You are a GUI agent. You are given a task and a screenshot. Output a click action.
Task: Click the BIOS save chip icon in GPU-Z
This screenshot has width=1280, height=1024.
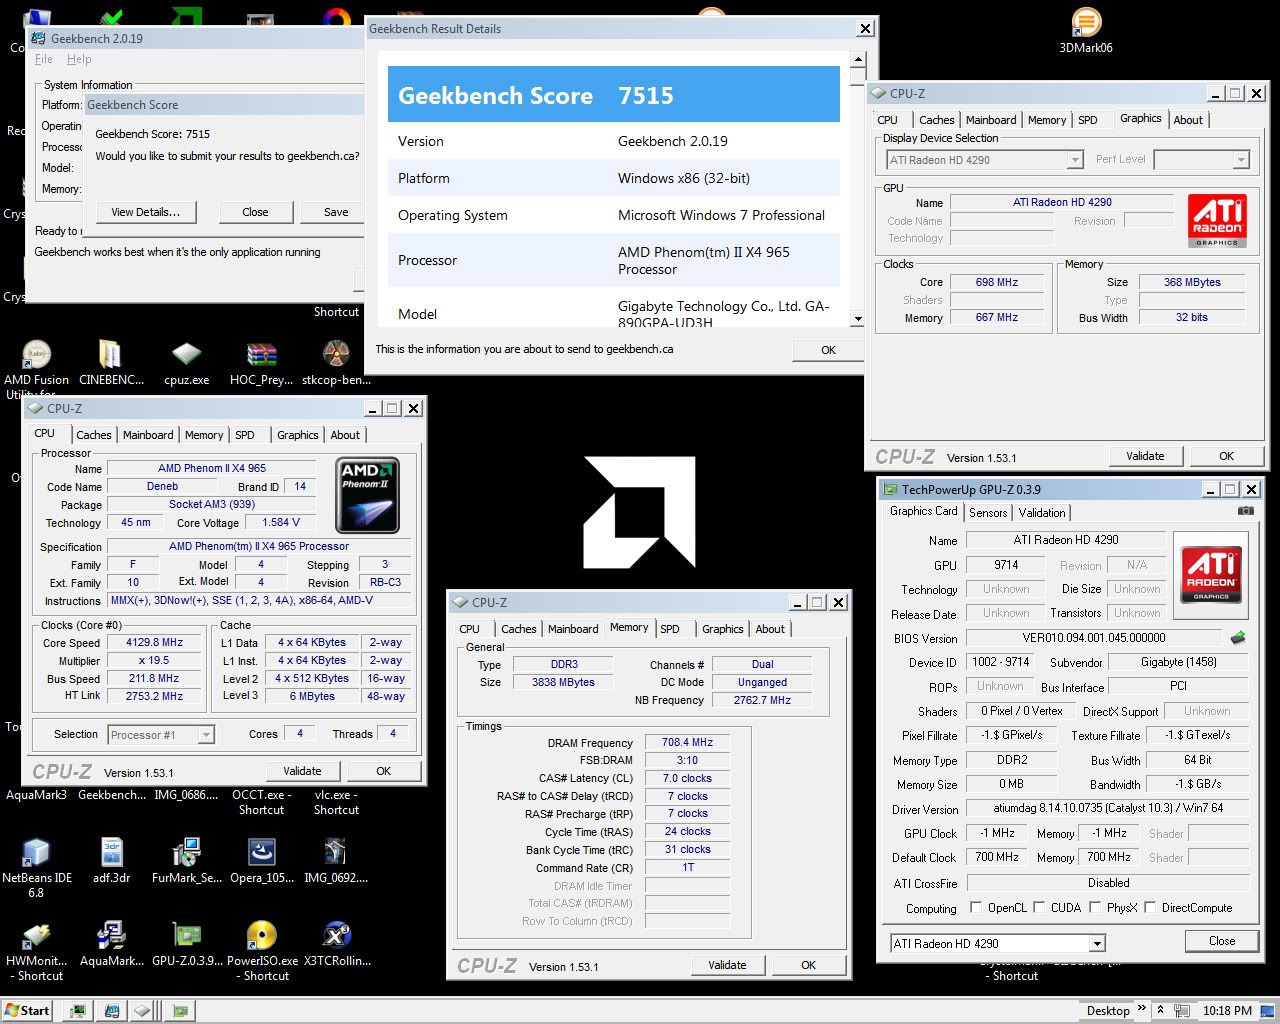[1237, 638]
